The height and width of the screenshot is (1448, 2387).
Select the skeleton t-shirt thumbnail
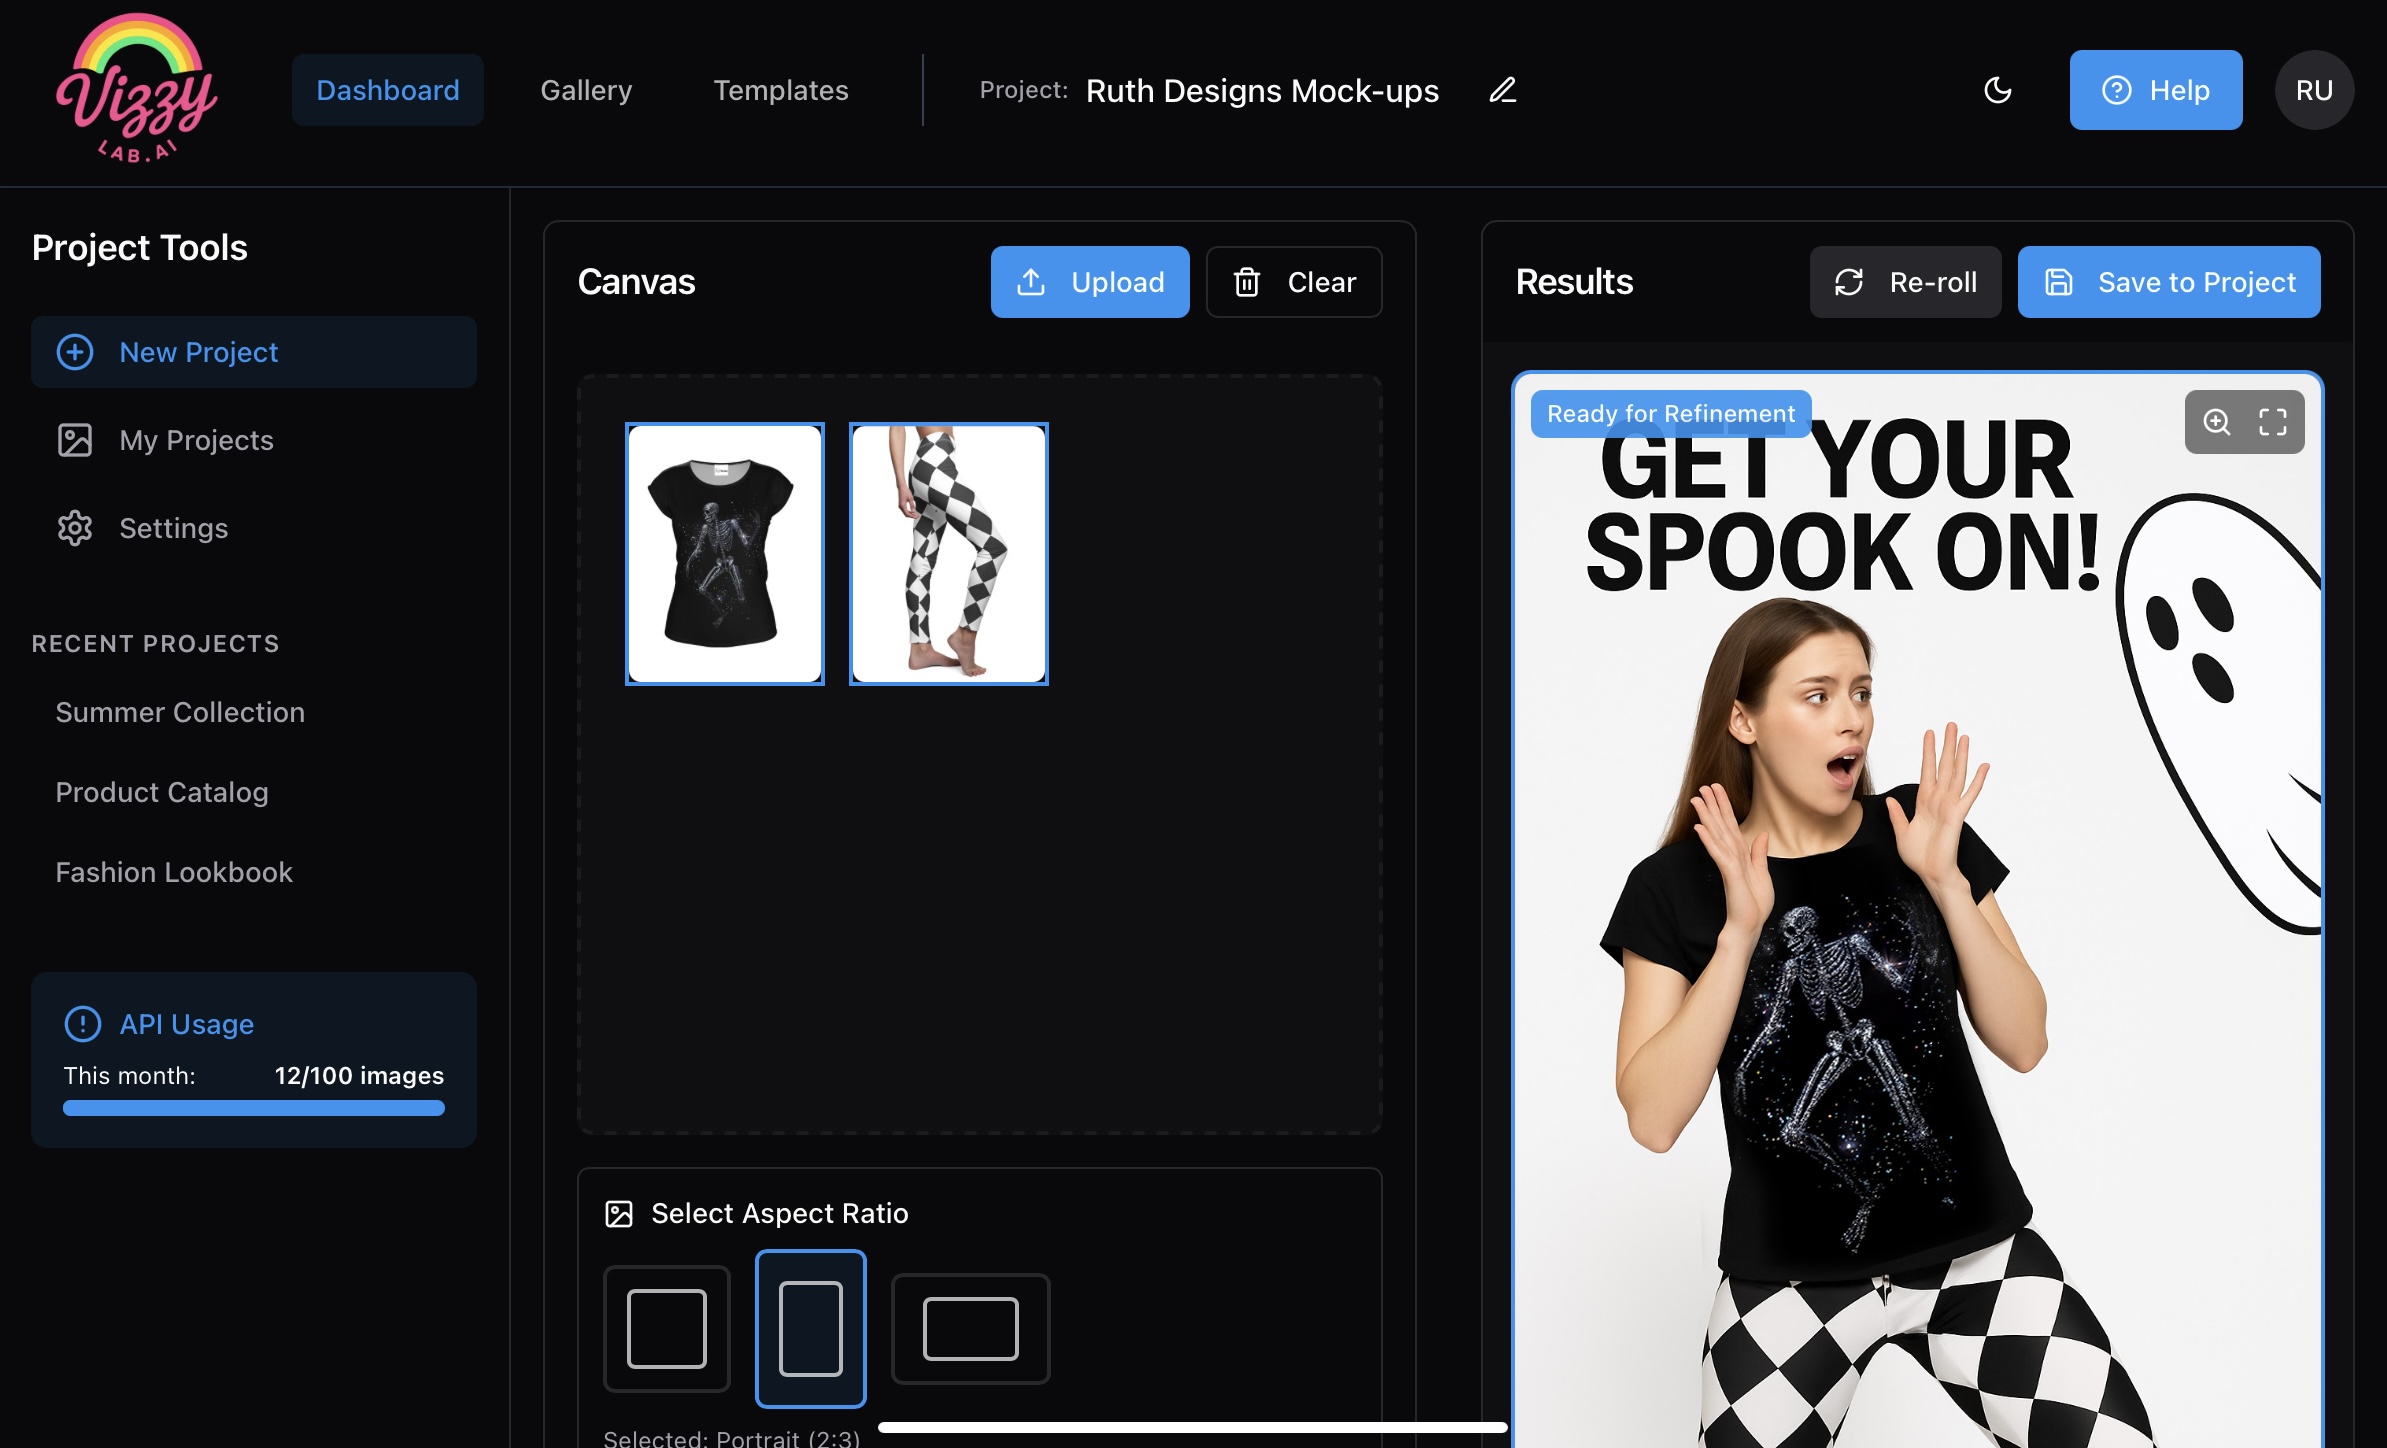pos(725,554)
